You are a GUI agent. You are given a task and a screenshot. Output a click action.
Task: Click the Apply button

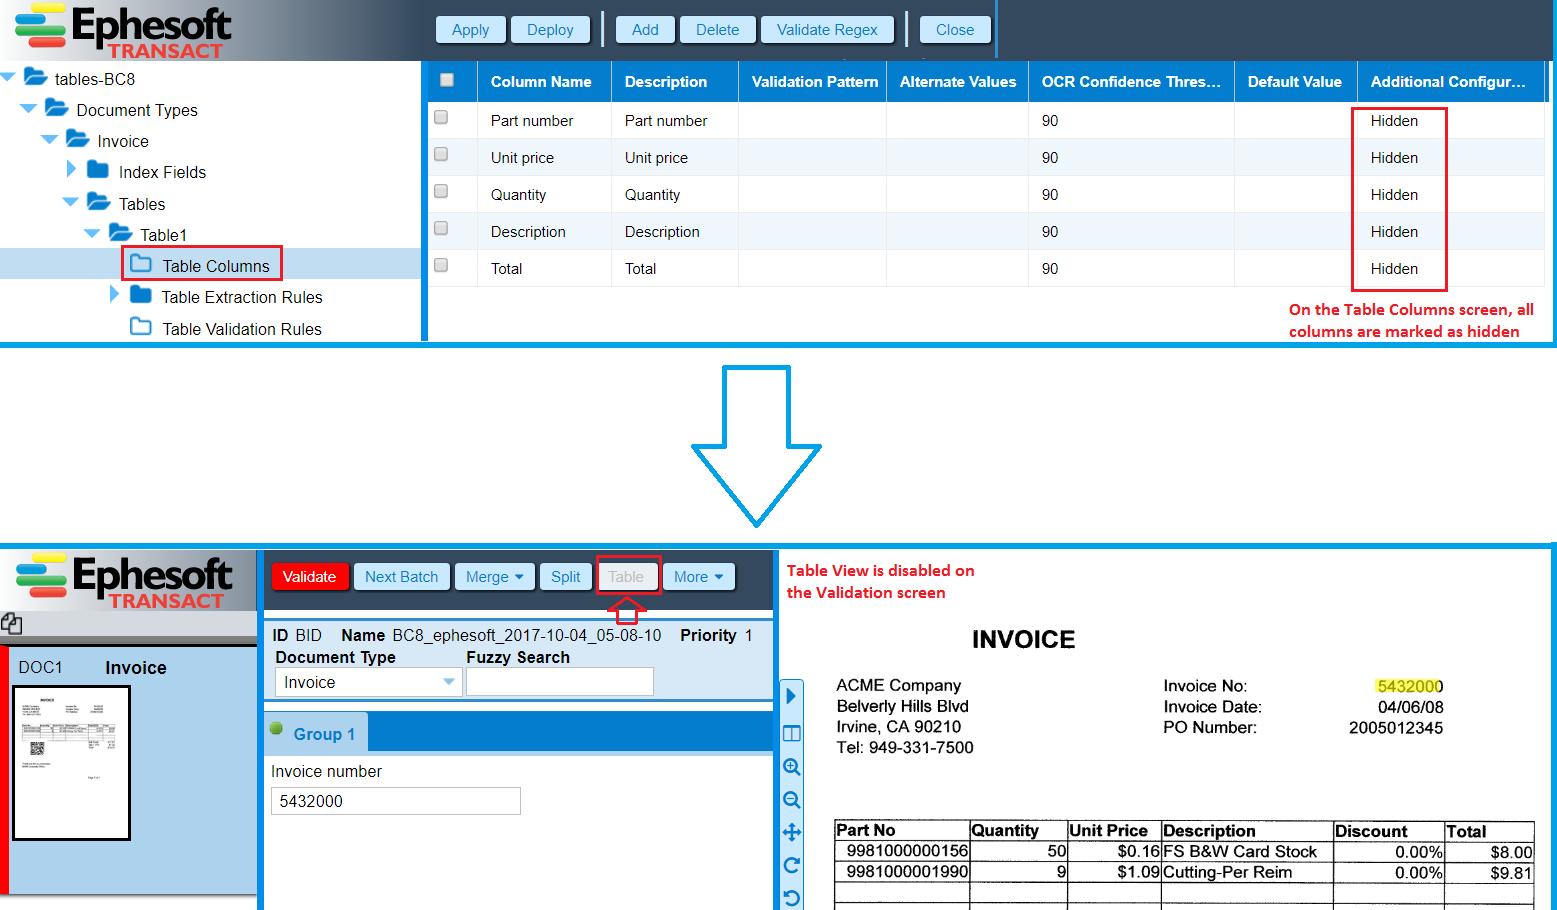click(x=470, y=30)
